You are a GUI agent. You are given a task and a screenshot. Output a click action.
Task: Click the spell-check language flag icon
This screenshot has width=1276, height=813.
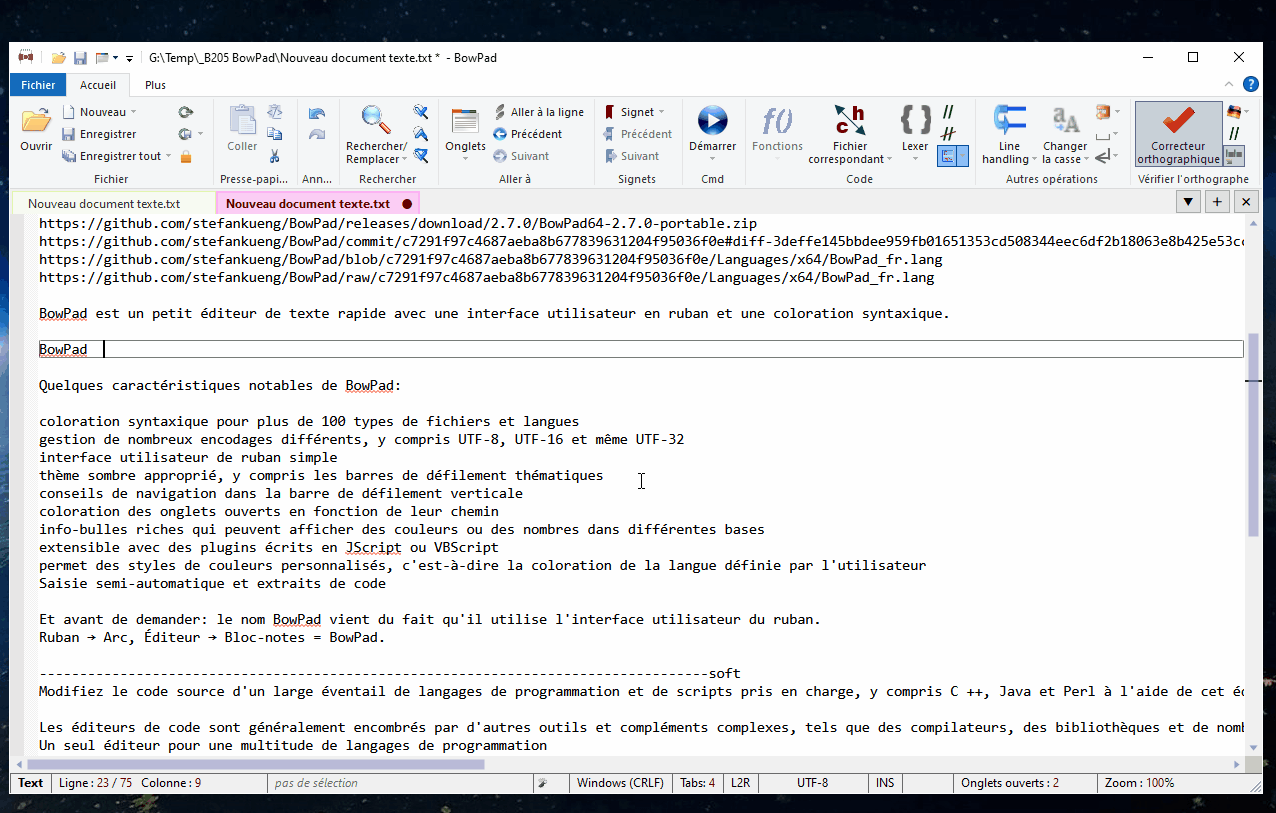[1234, 112]
